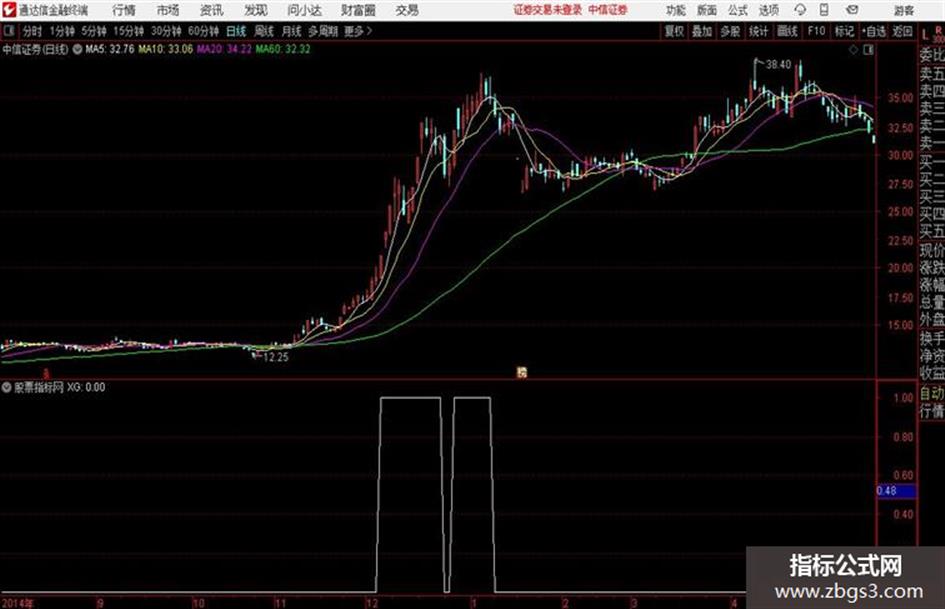The width and height of the screenshot is (945, 609).
Task: Click the 通达信 logo icon in the title bar
Action: click(x=8, y=10)
